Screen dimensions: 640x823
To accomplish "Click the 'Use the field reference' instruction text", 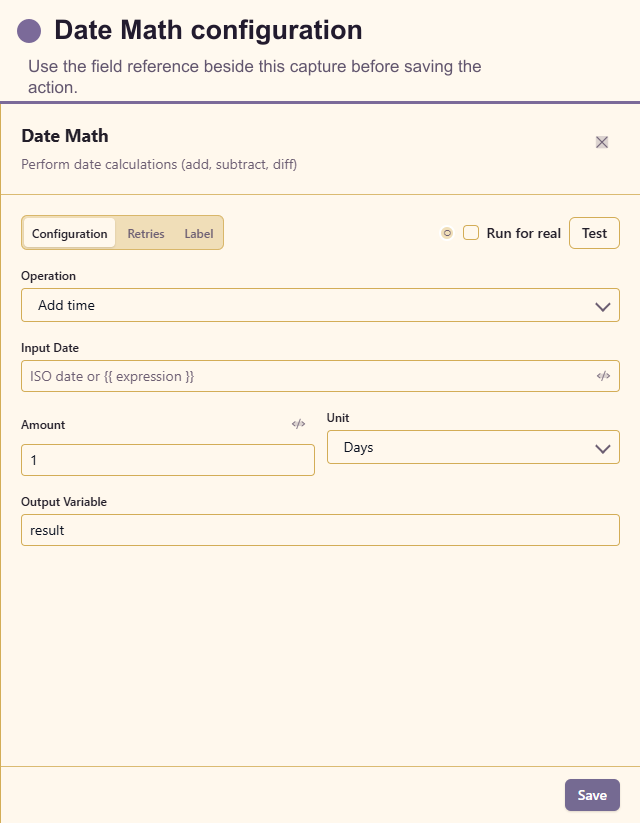I will [x=255, y=77].
